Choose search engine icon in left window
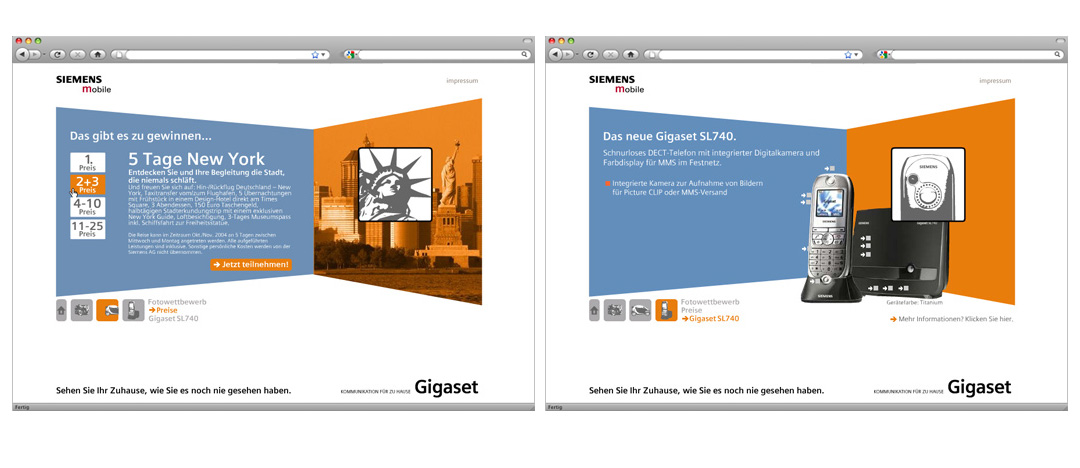1080x468 pixels. pos(351,54)
